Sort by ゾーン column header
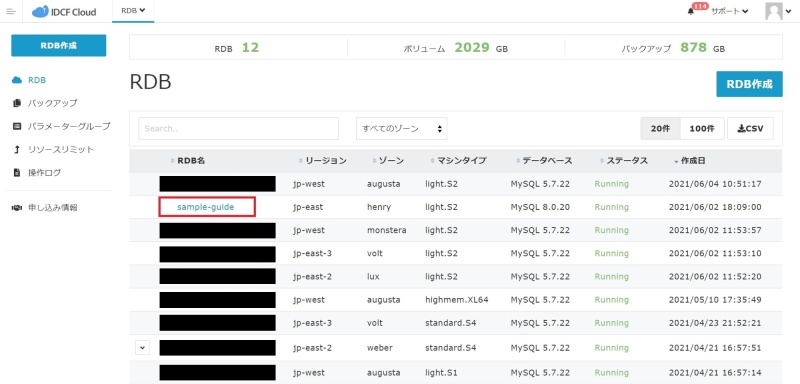 (x=388, y=161)
